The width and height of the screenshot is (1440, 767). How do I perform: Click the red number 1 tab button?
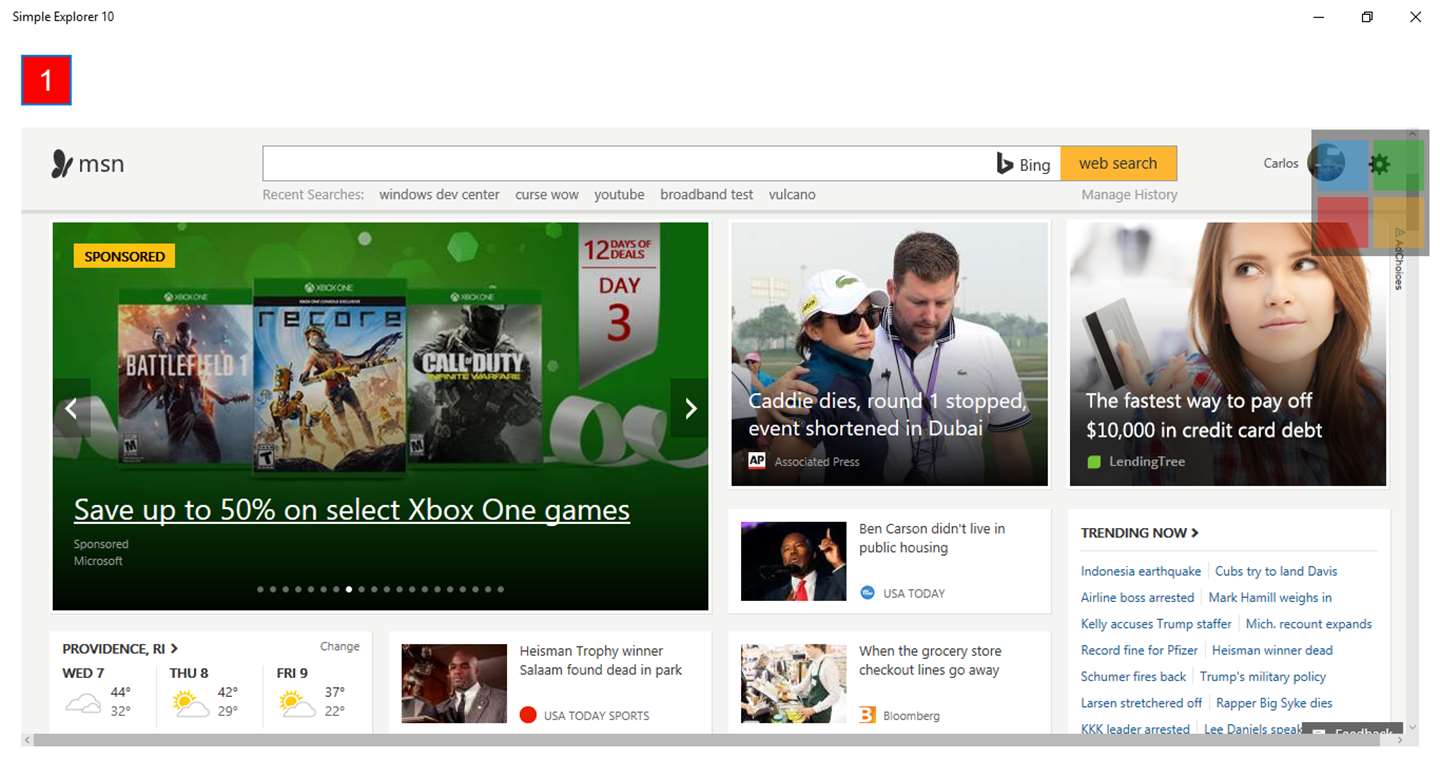[x=46, y=80]
